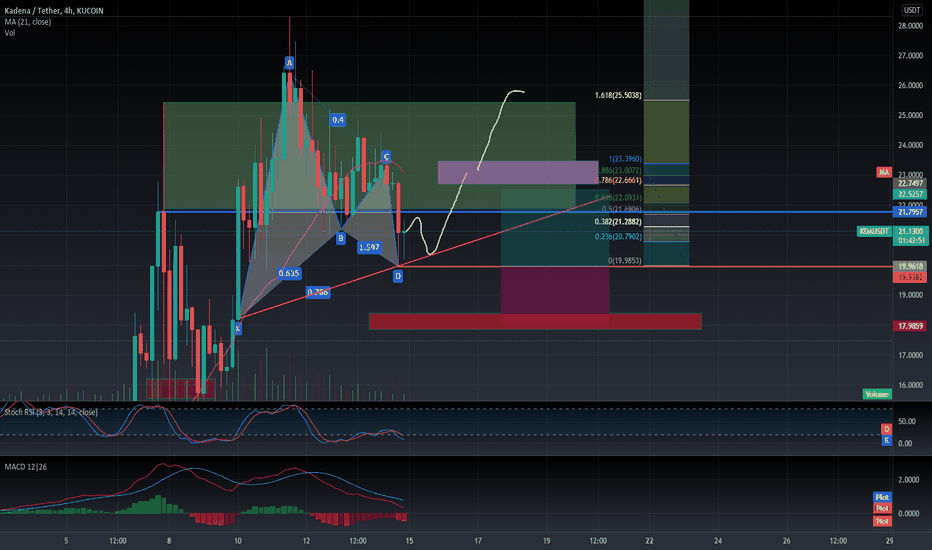The image size is (932, 550).
Task: Click the gray 19.9618 price tag
Action: 910,266
